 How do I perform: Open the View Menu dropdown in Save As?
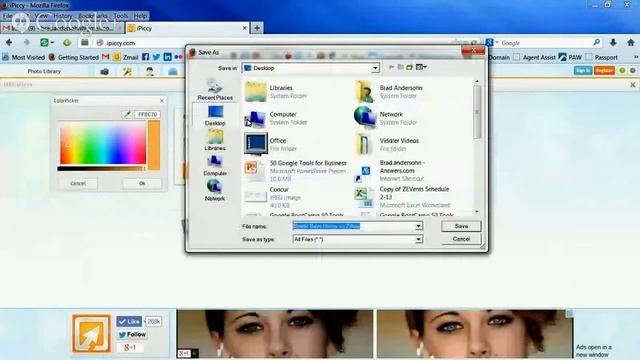coord(421,67)
